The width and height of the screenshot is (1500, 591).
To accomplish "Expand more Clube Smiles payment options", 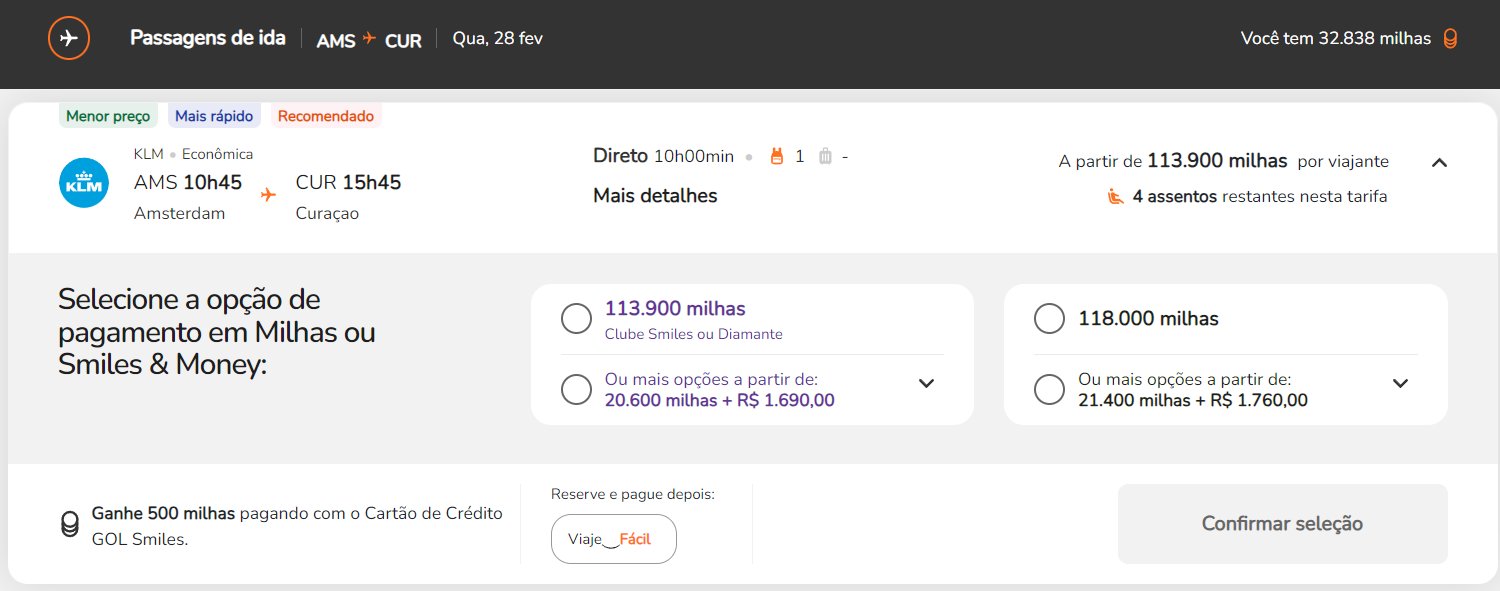I will (x=927, y=383).
